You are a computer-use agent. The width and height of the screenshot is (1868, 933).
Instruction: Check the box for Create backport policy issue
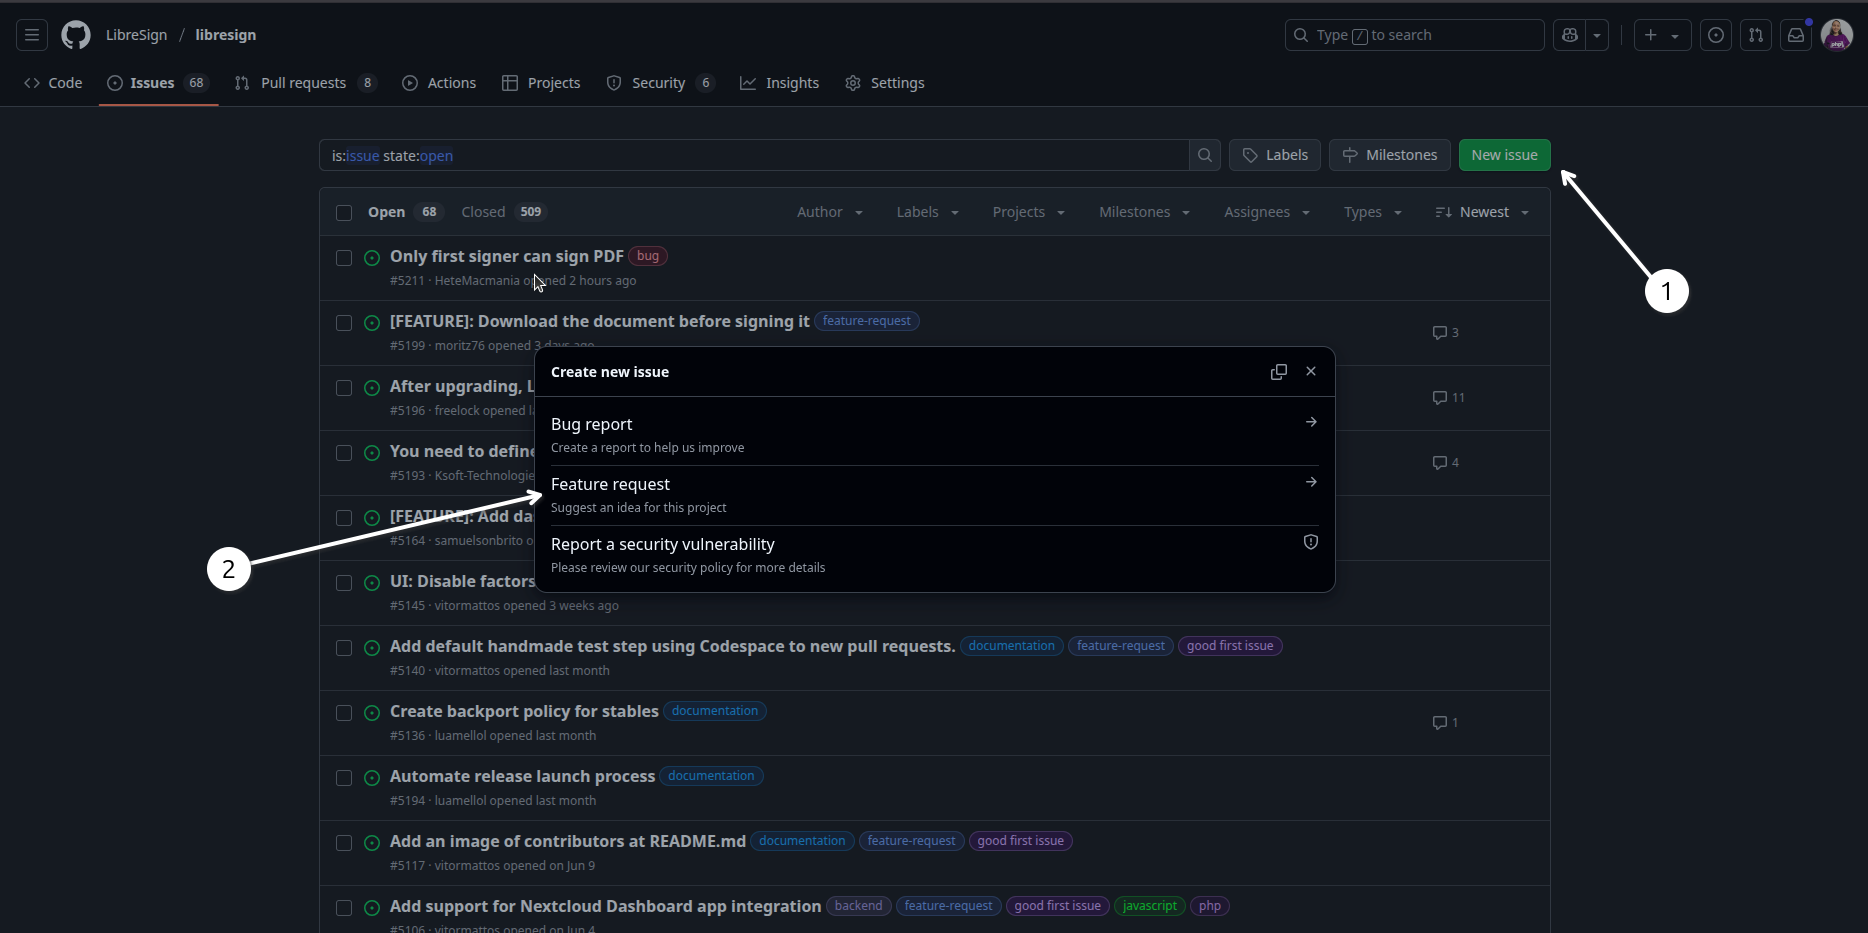344,713
